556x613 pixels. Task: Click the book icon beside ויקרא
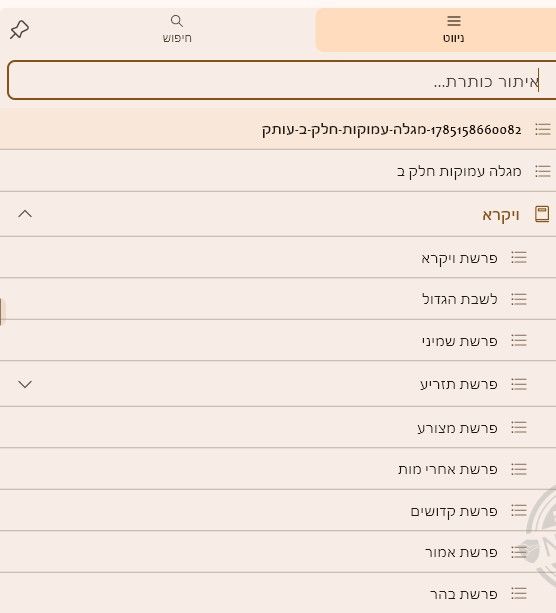tap(542, 214)
